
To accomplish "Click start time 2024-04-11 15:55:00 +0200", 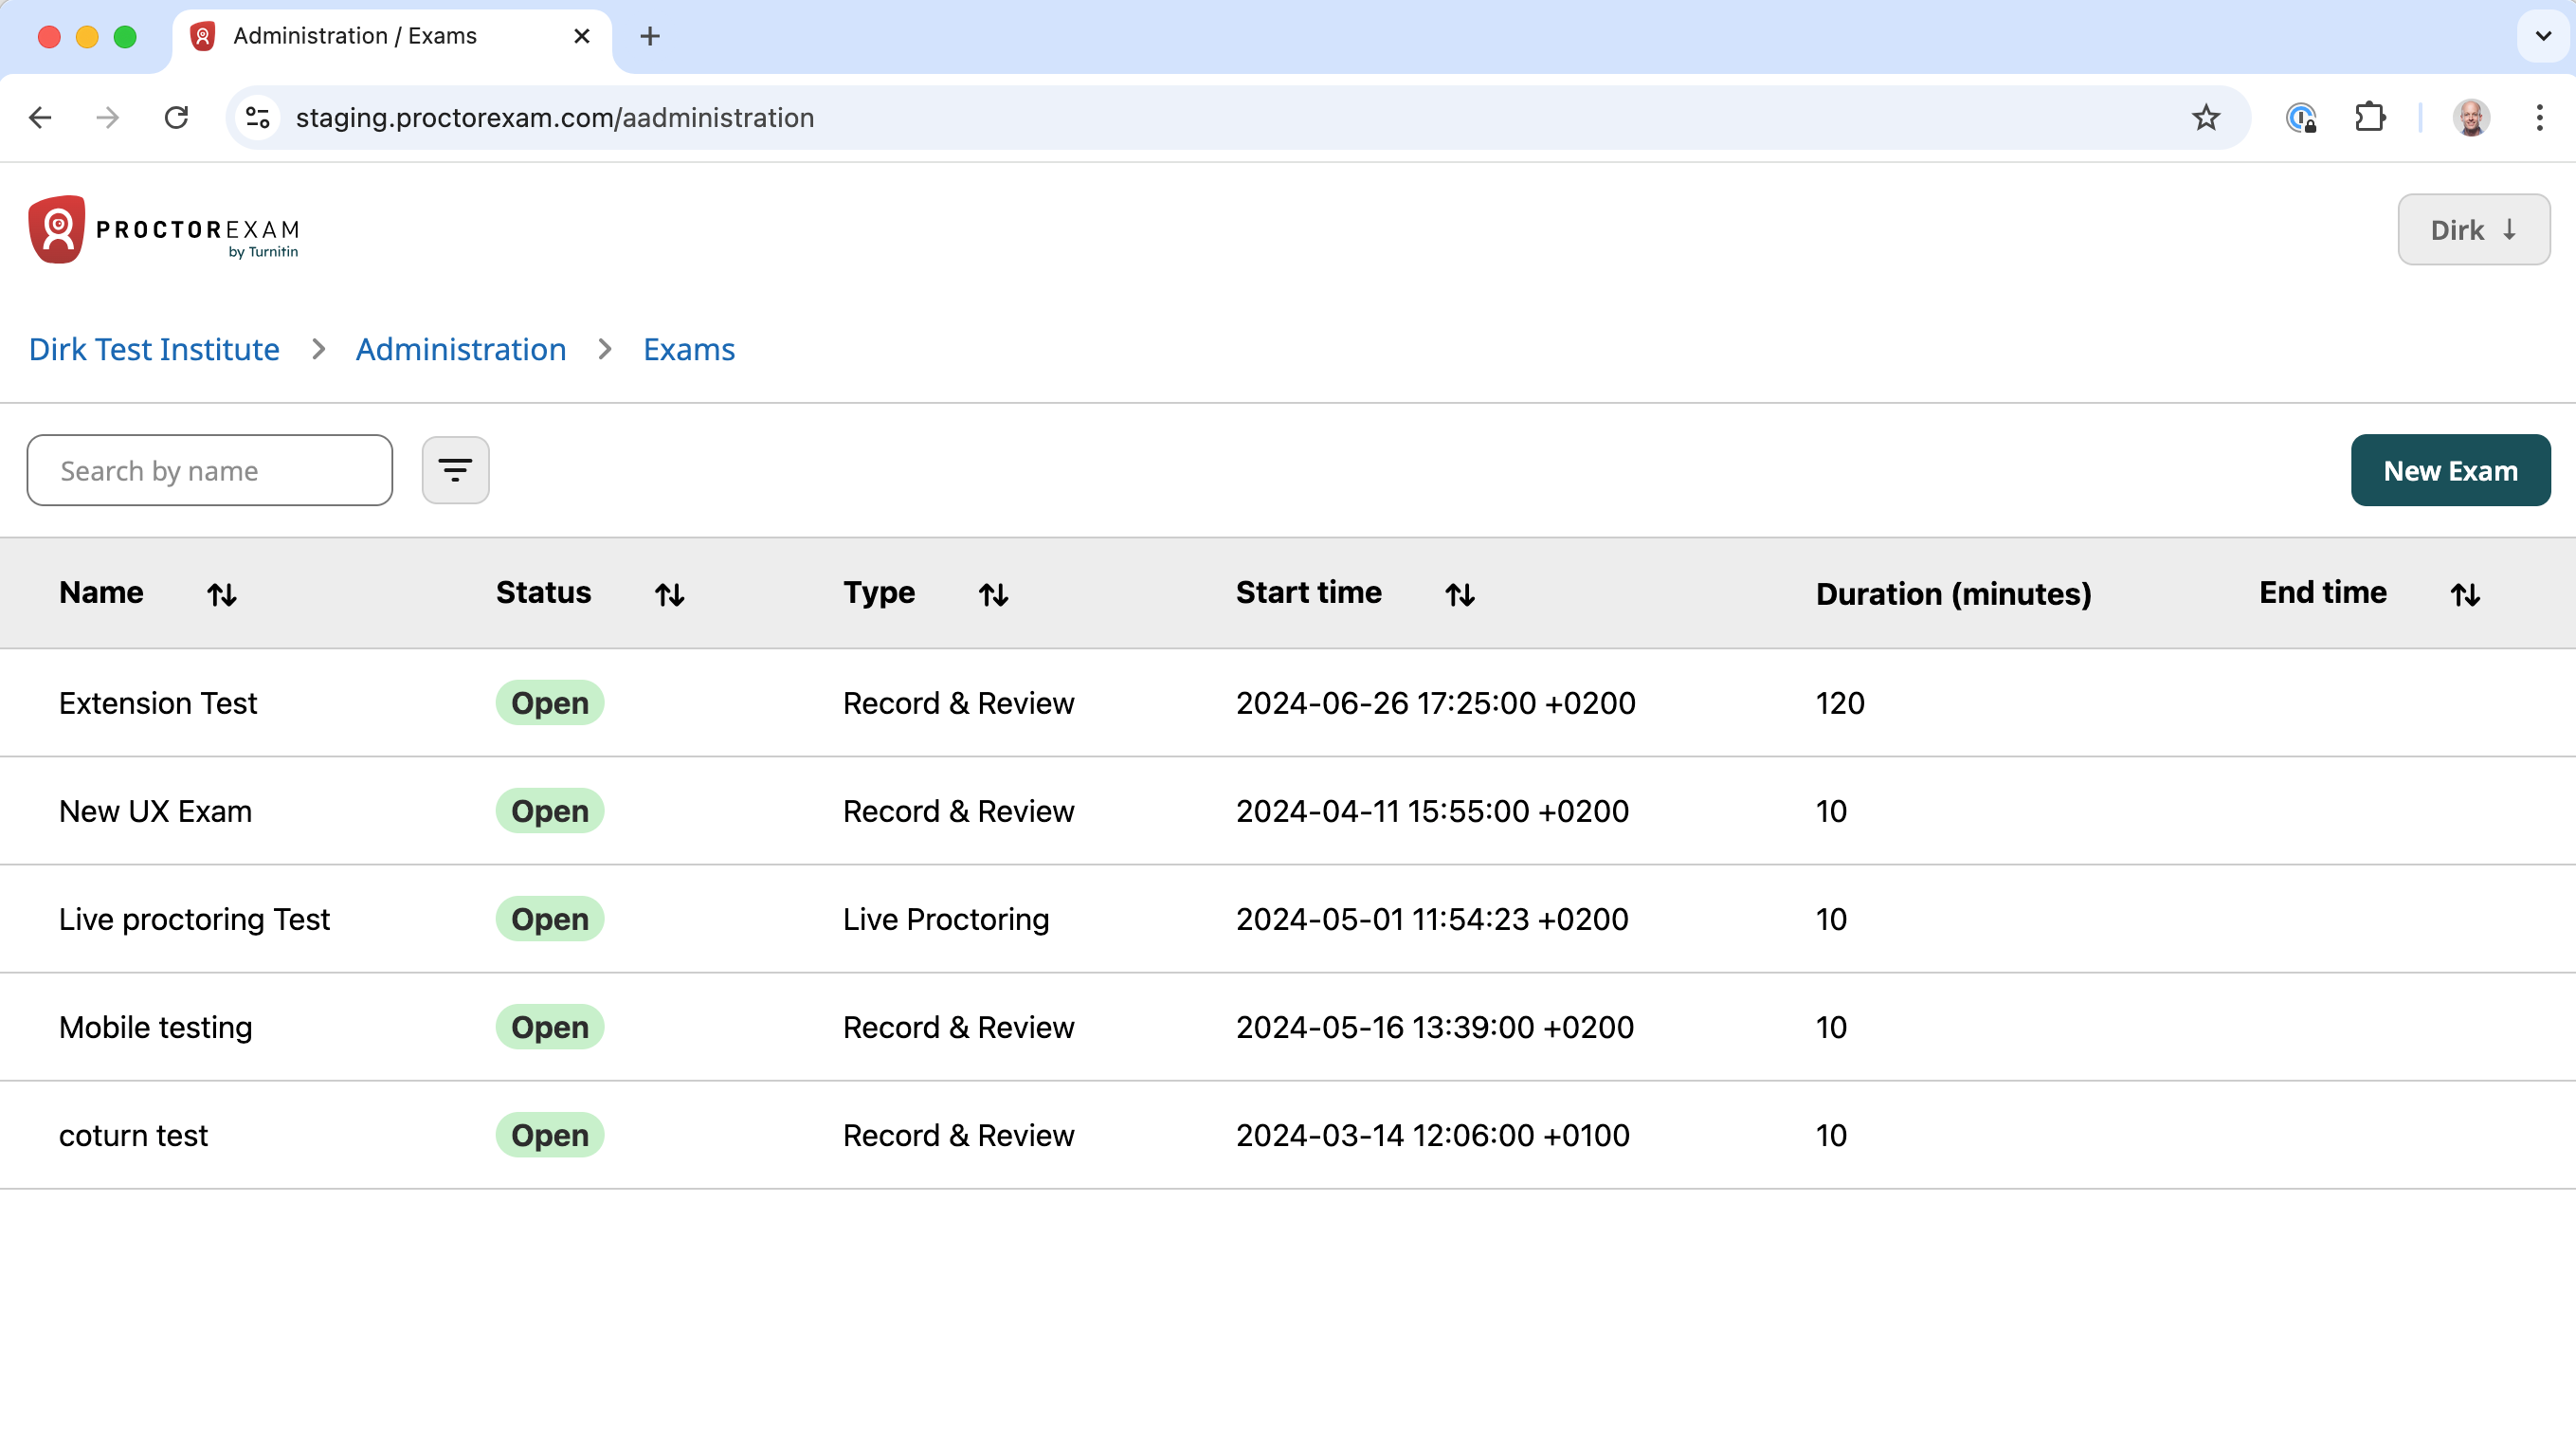I will (1432, 811).
